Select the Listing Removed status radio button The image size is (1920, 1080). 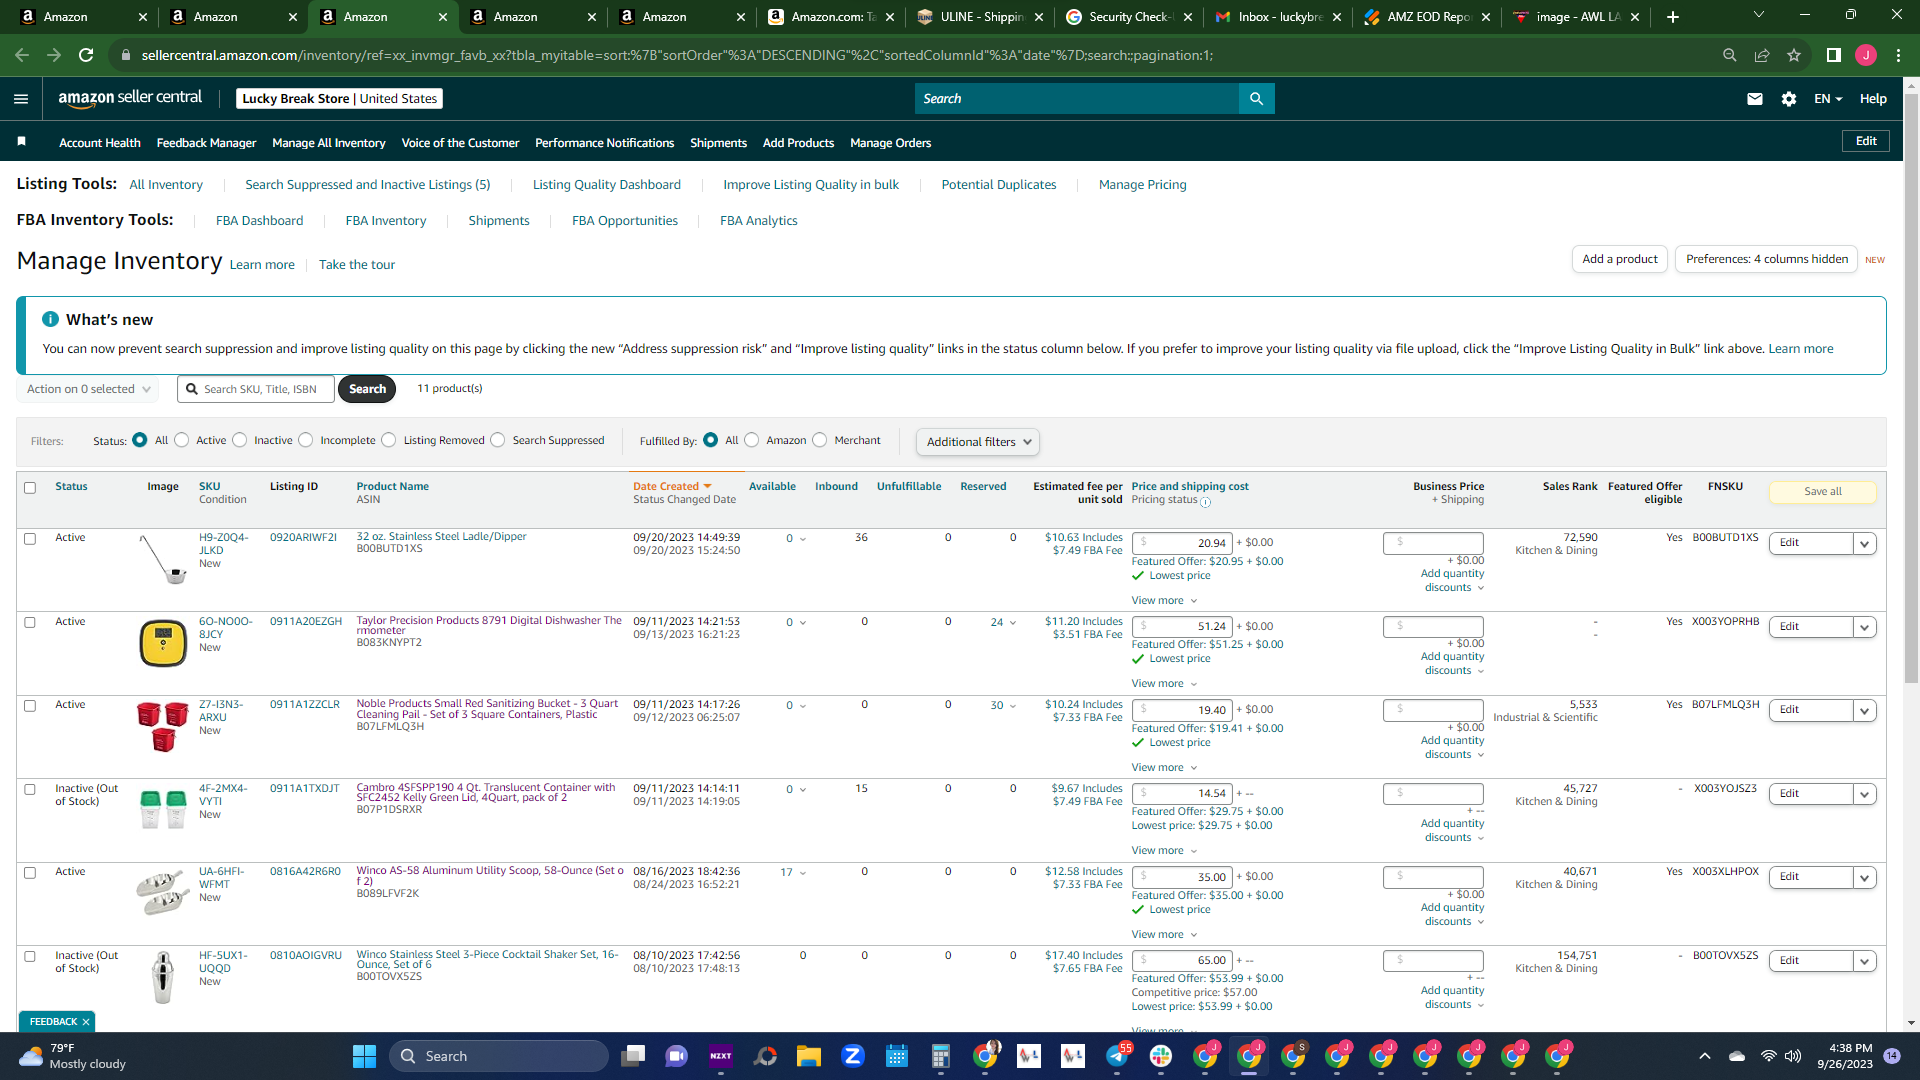[389, 440]
